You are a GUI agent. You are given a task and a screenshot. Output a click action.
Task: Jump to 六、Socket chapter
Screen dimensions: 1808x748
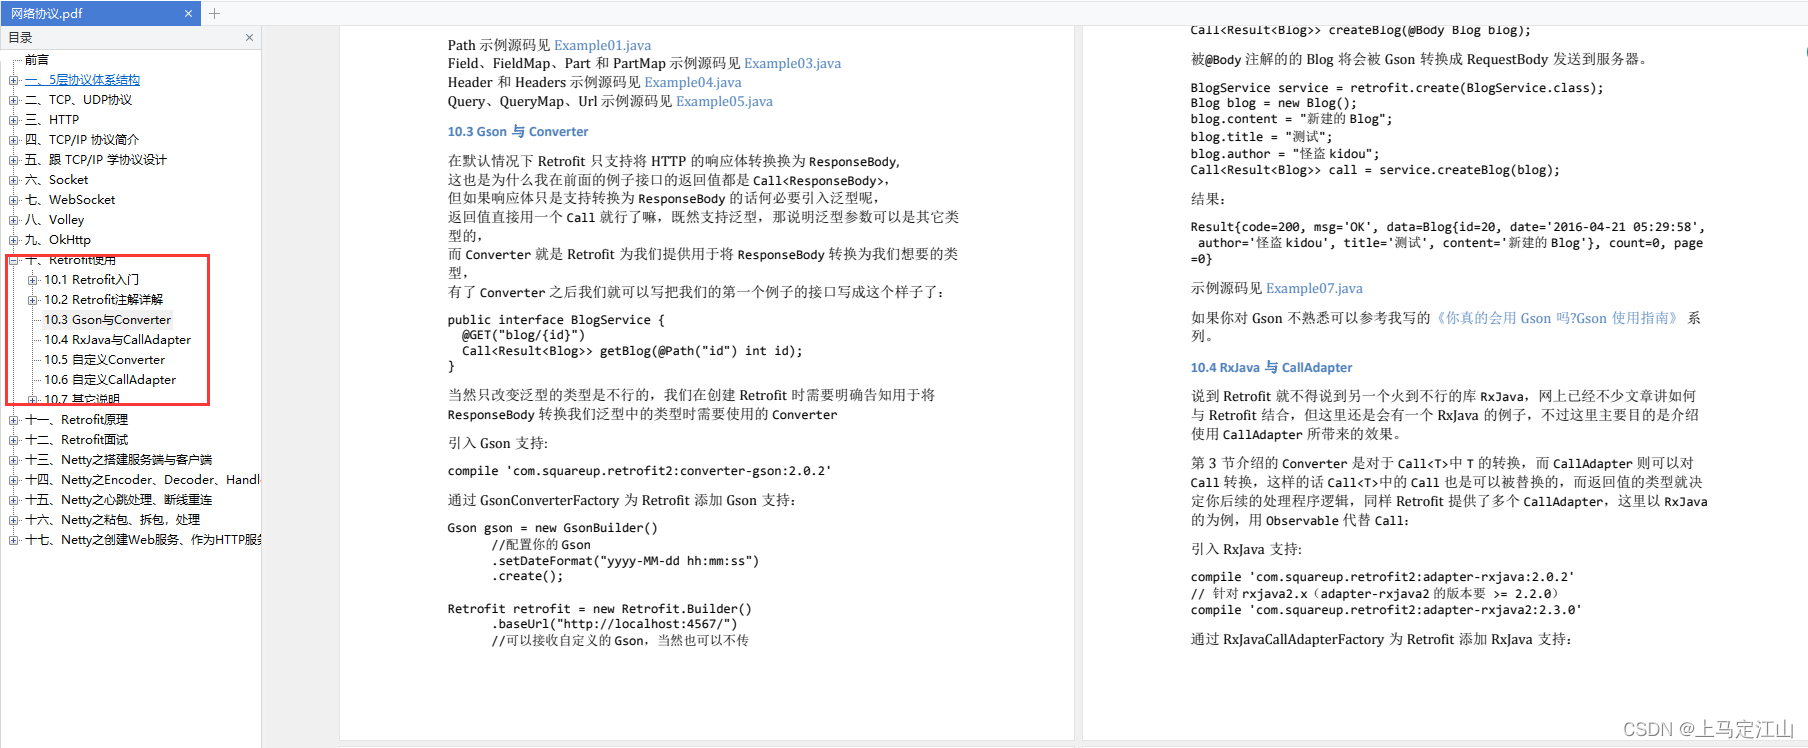[56, 180]
